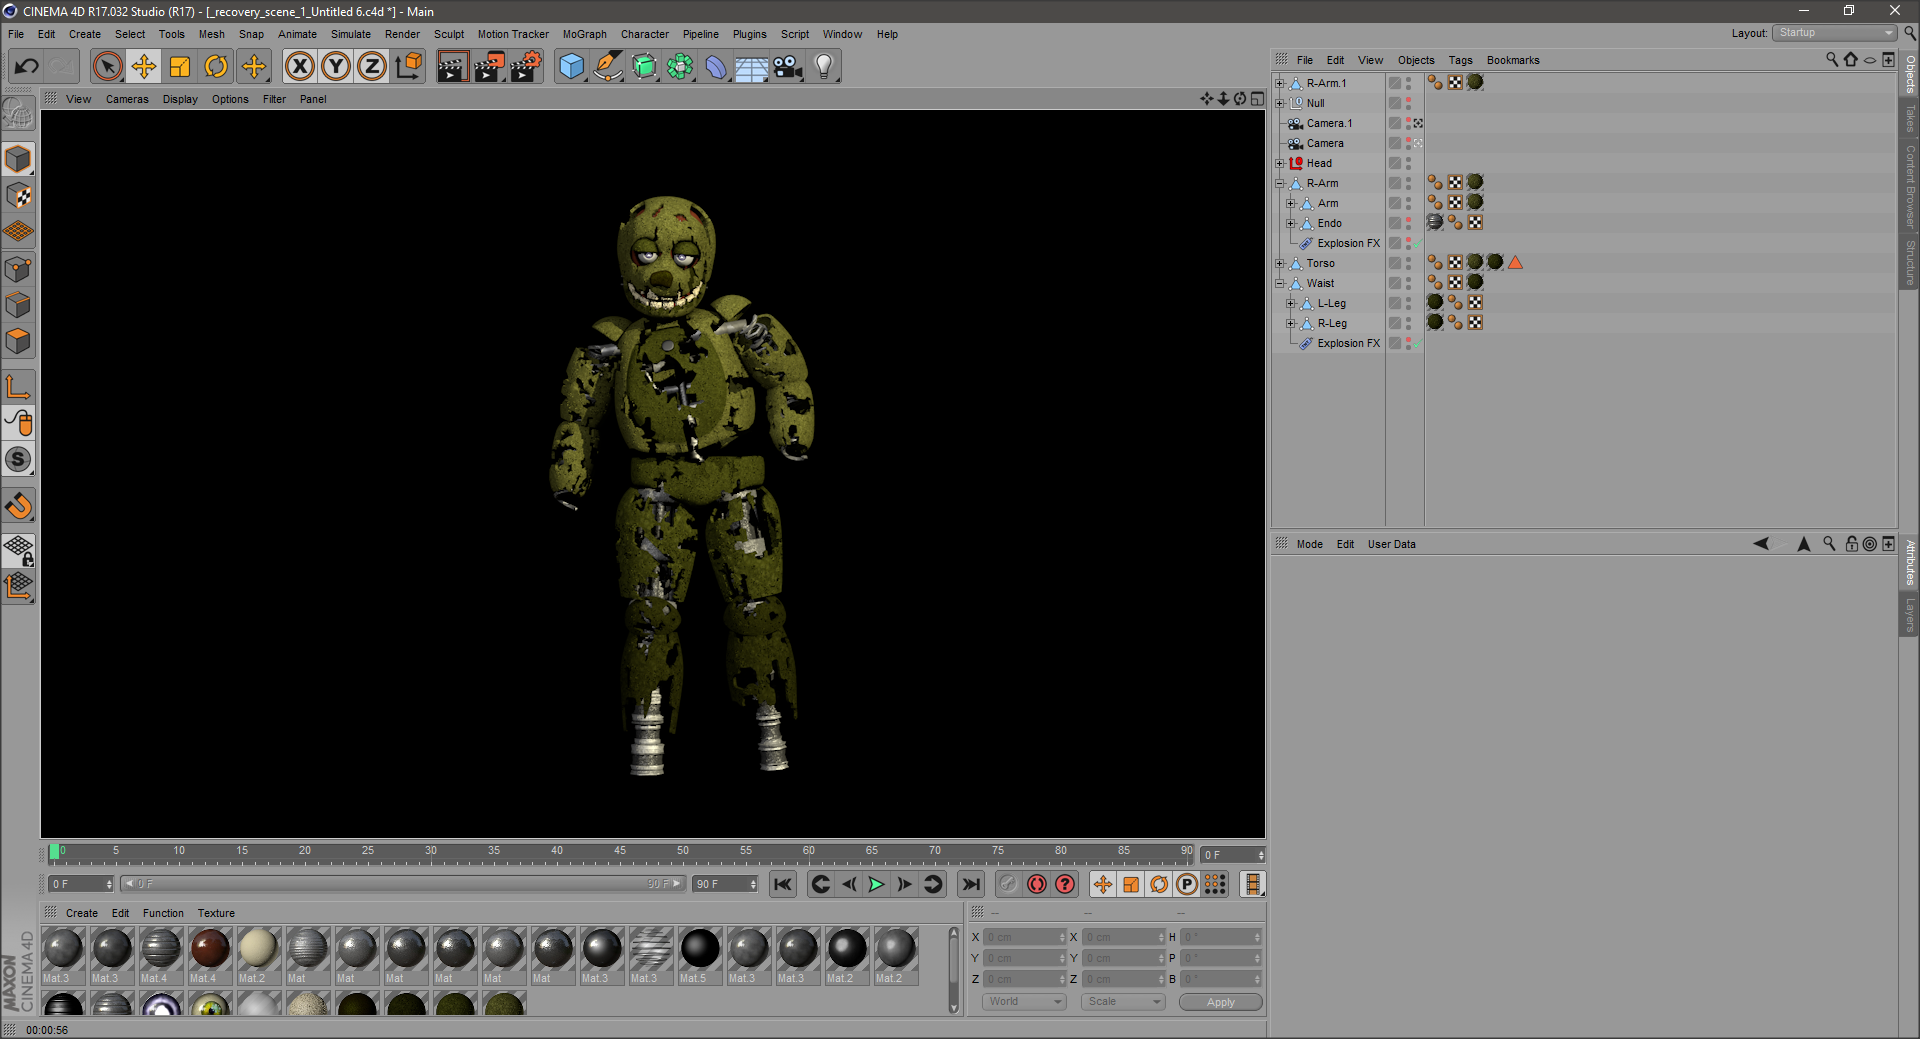Enable Axis mode
The height and width of the screenshot is (1039, 1920).
pos(18,387)
